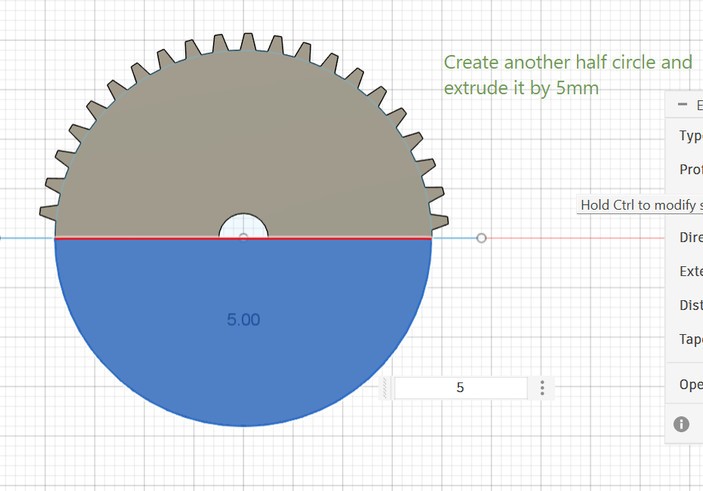Open the three-dot menu beside distance field

coord(542,388)
